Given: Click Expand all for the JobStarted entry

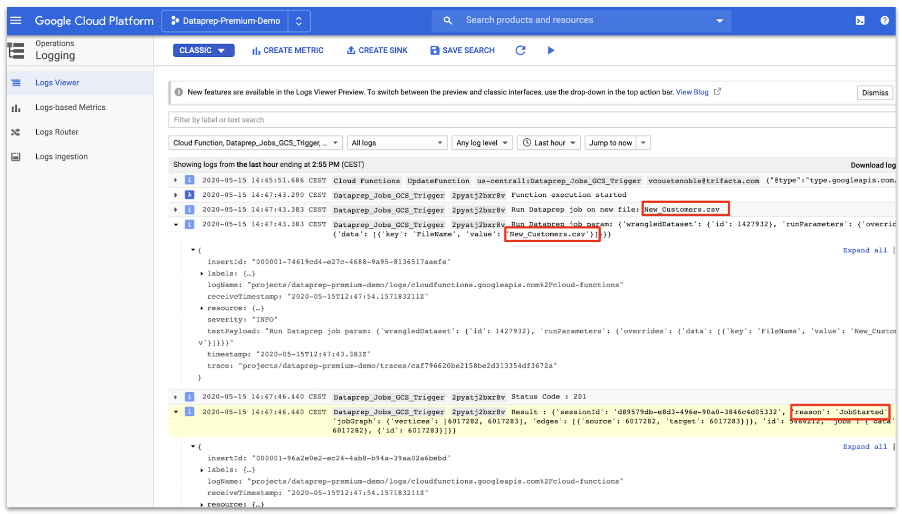Looking at the screenshot, I should point(865,447).
